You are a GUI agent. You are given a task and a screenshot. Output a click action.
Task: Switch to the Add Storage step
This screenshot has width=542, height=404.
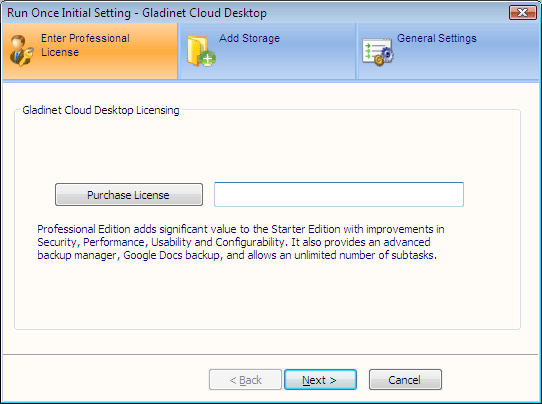pyautogui.click(x=249, y=38)
